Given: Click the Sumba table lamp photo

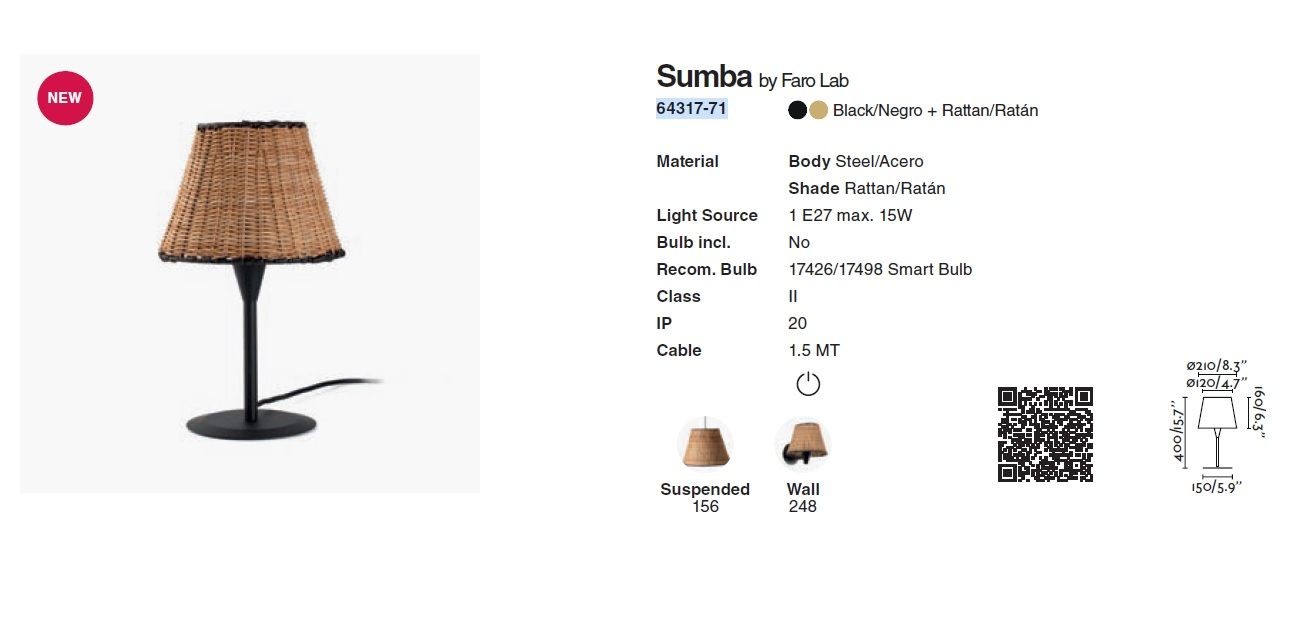Looking at the screenshot, I should coord(250,273).
